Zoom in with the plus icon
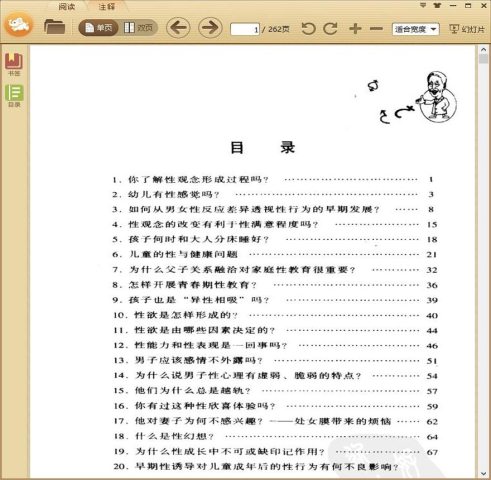Screen dimensions: 491x480 tap(355, 29)
